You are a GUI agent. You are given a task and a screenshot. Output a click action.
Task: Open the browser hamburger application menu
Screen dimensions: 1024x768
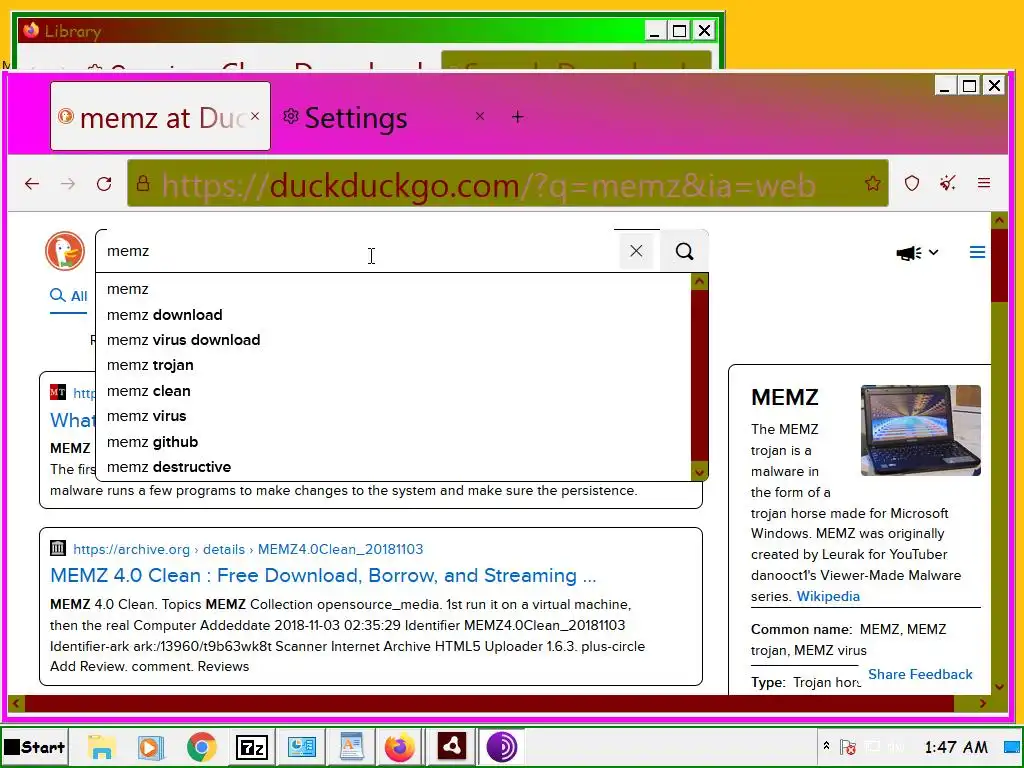pyautogui.click(x=984, y=184)
